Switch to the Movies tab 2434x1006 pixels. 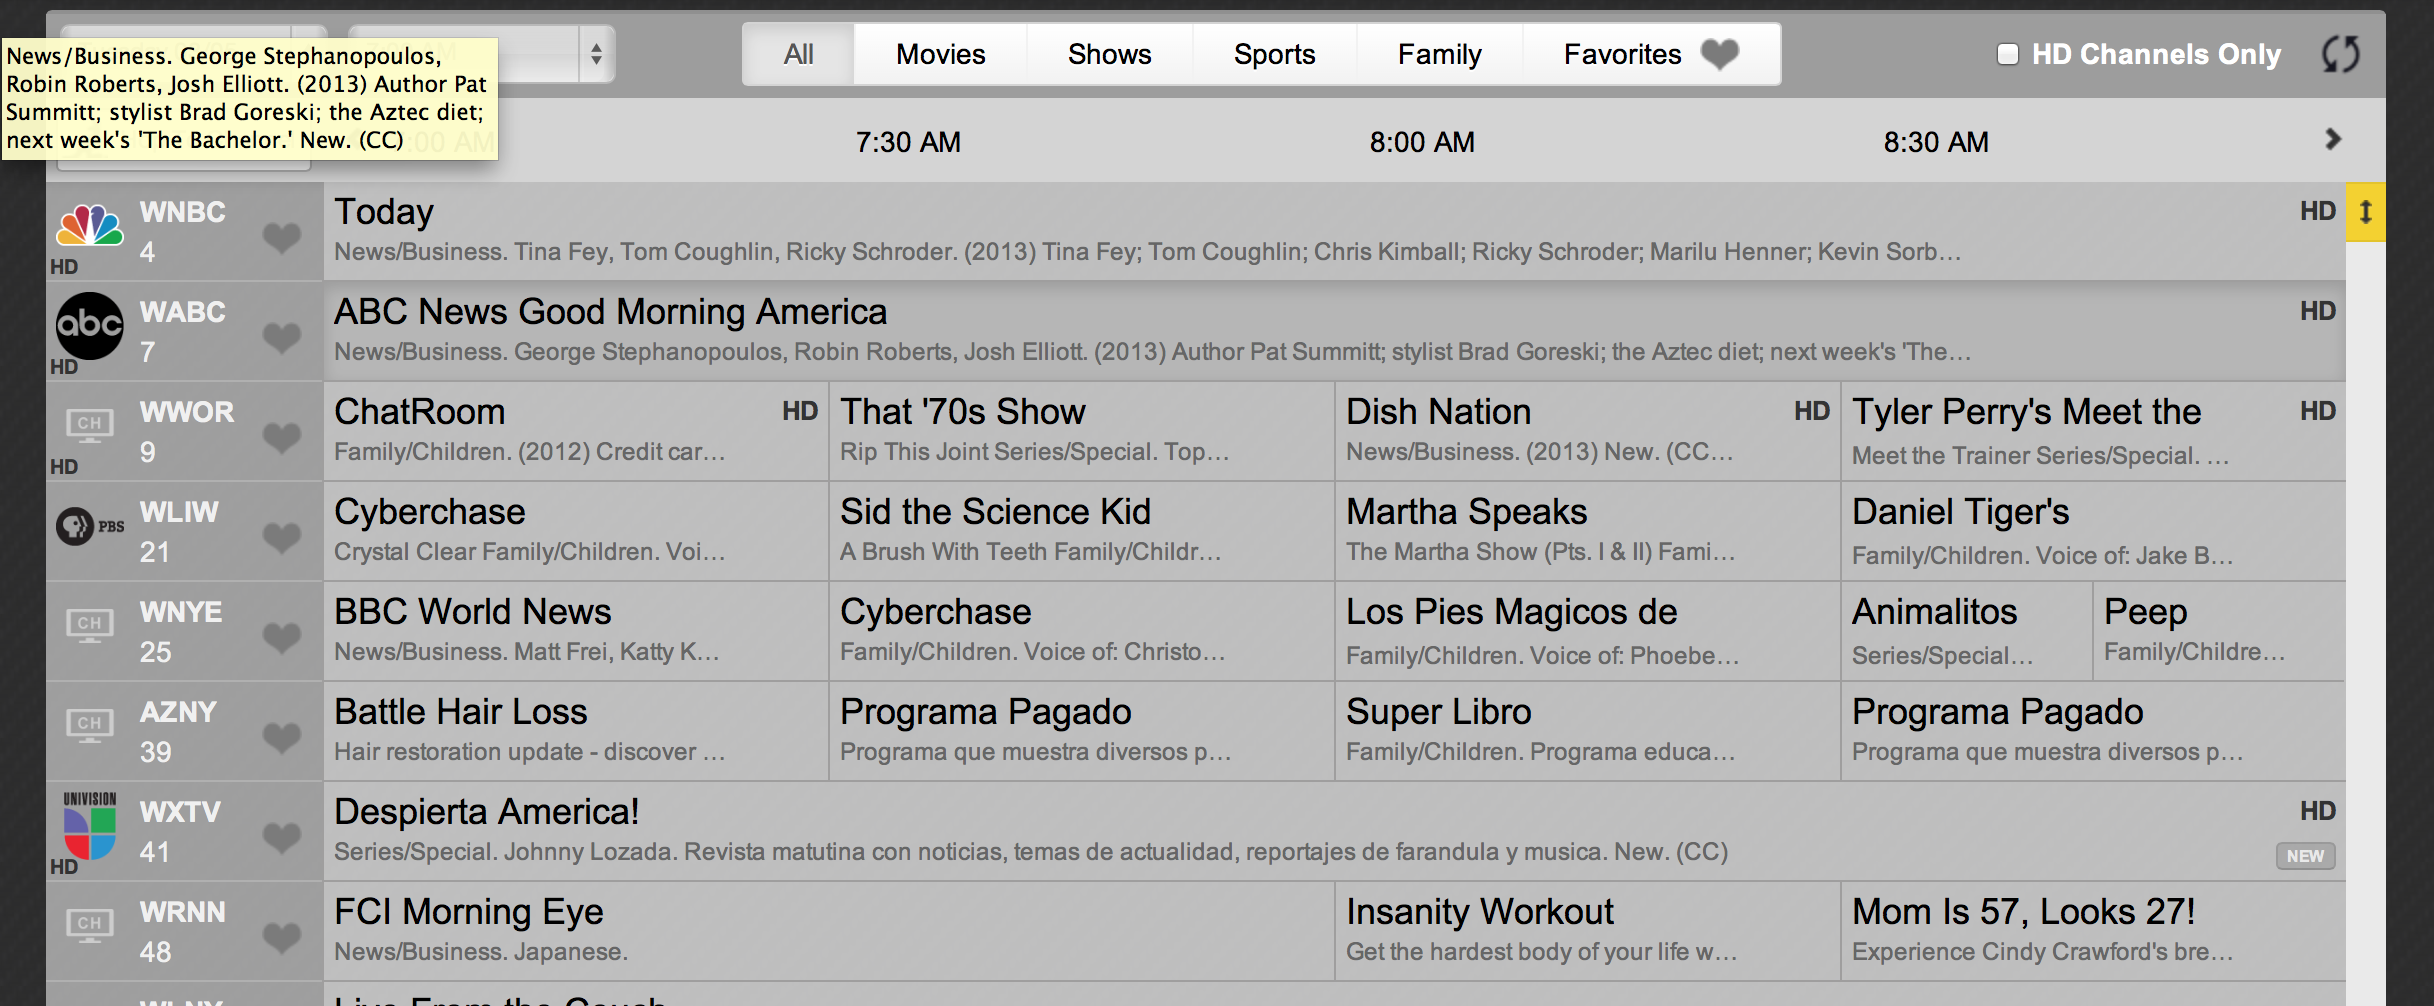940,54
